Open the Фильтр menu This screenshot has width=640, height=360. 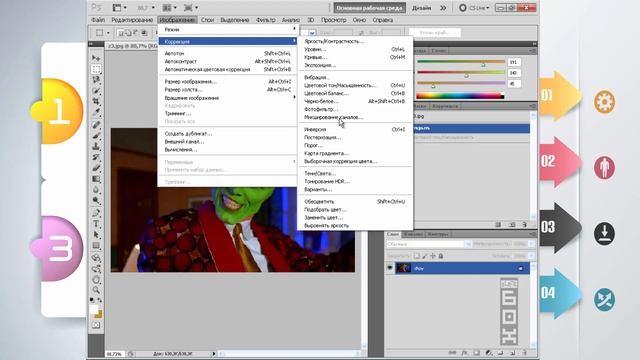pyautogui.click(x=265, y=20)
